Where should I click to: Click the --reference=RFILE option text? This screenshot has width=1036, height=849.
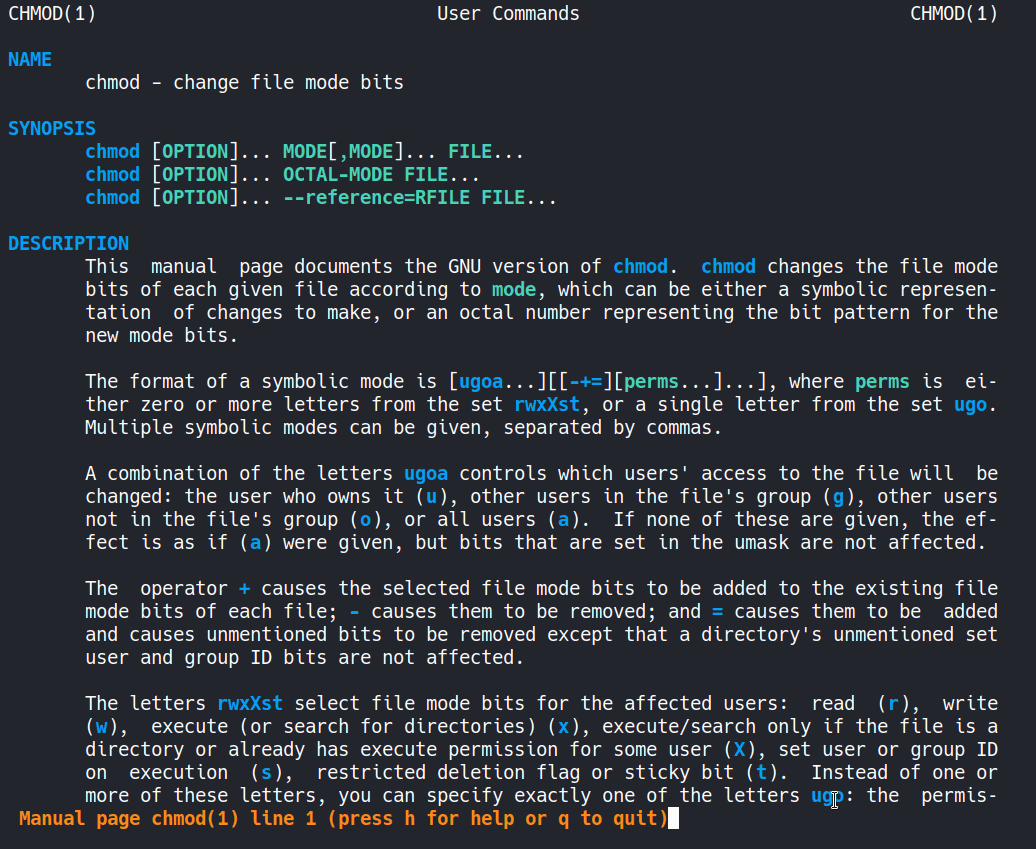pyautogui.click(x=377, y=198)
